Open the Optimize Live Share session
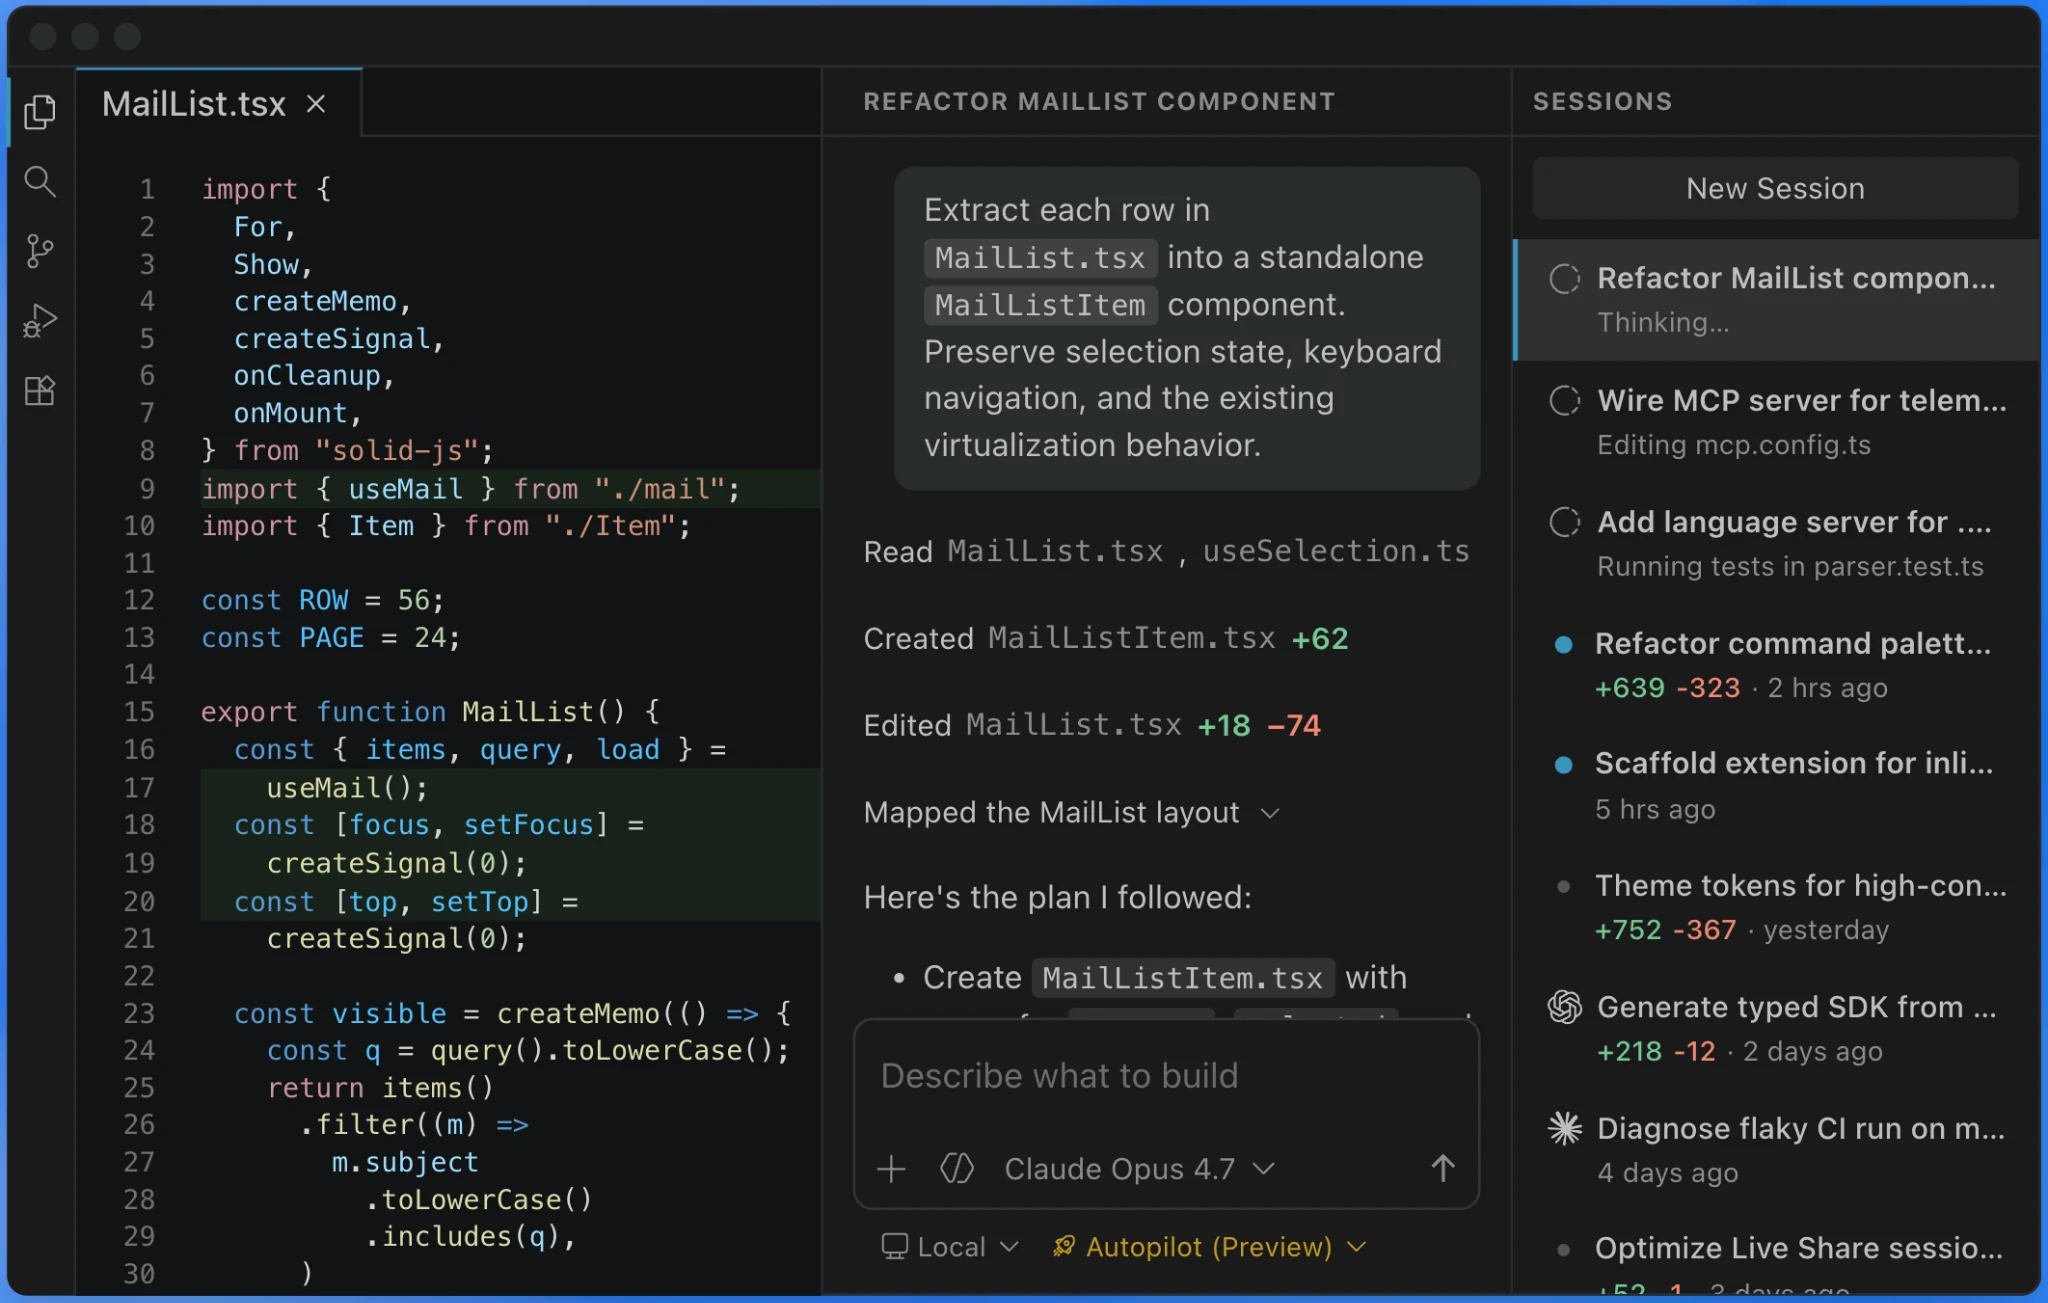 [x=1777, y=1264]
